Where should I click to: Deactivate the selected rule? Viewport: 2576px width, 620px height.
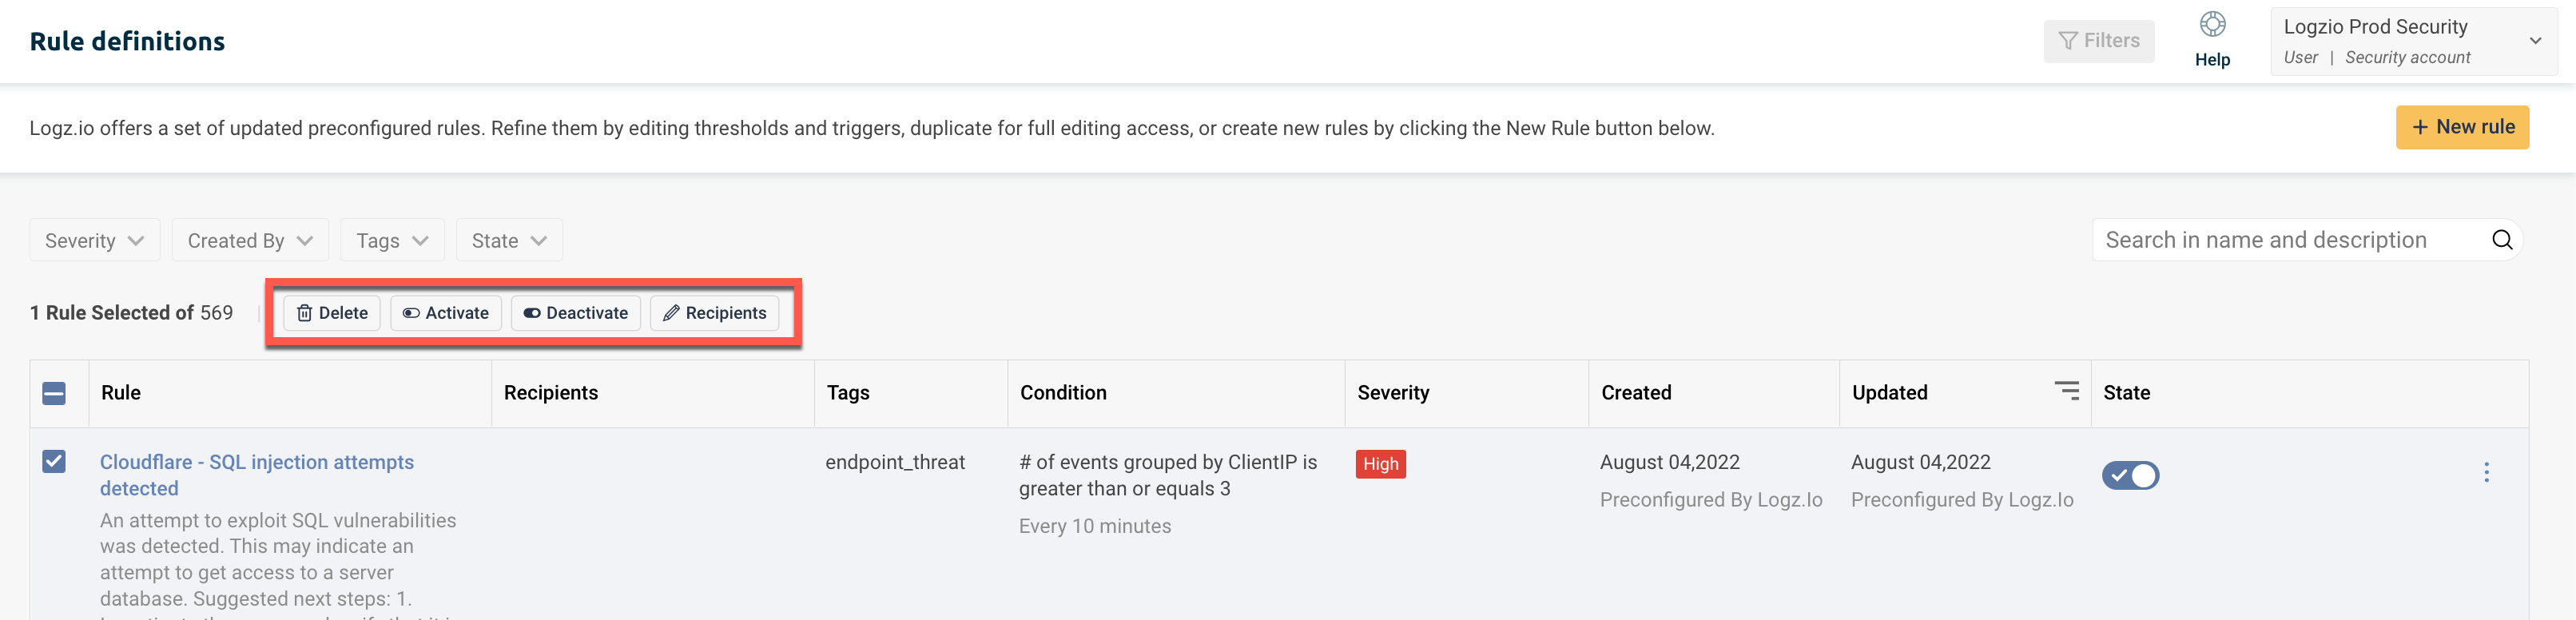575,313
